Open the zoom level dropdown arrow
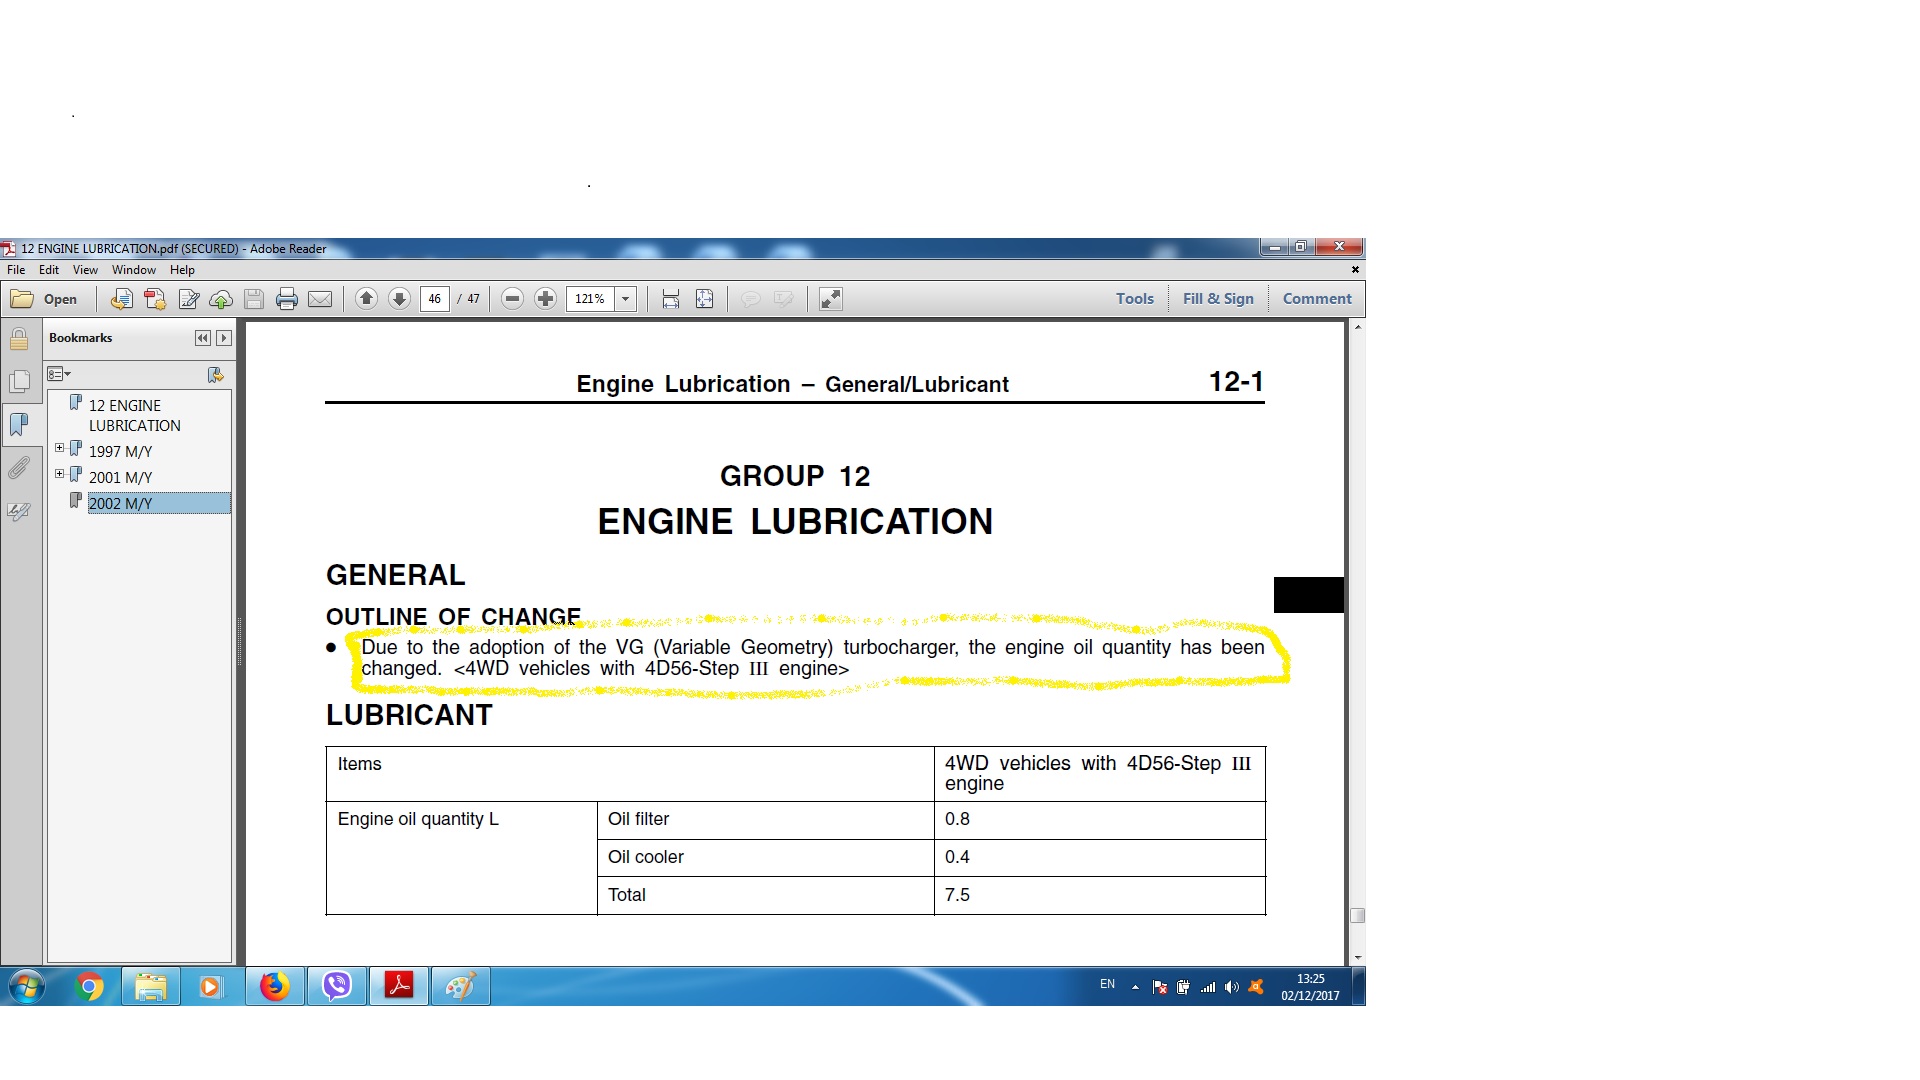 626,299
